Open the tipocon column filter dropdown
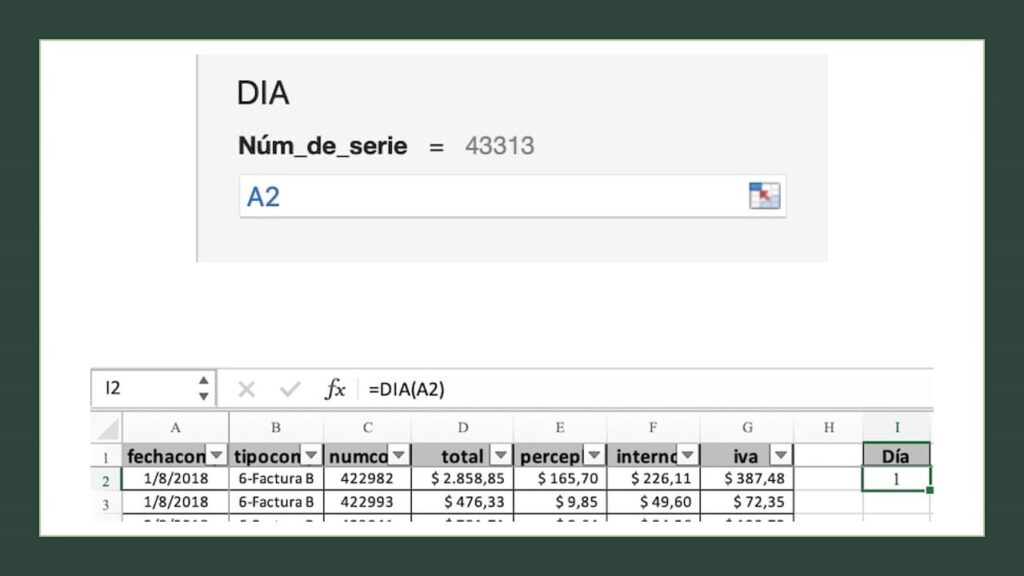This screenshot has width=1024, height=576. (311, 455)
